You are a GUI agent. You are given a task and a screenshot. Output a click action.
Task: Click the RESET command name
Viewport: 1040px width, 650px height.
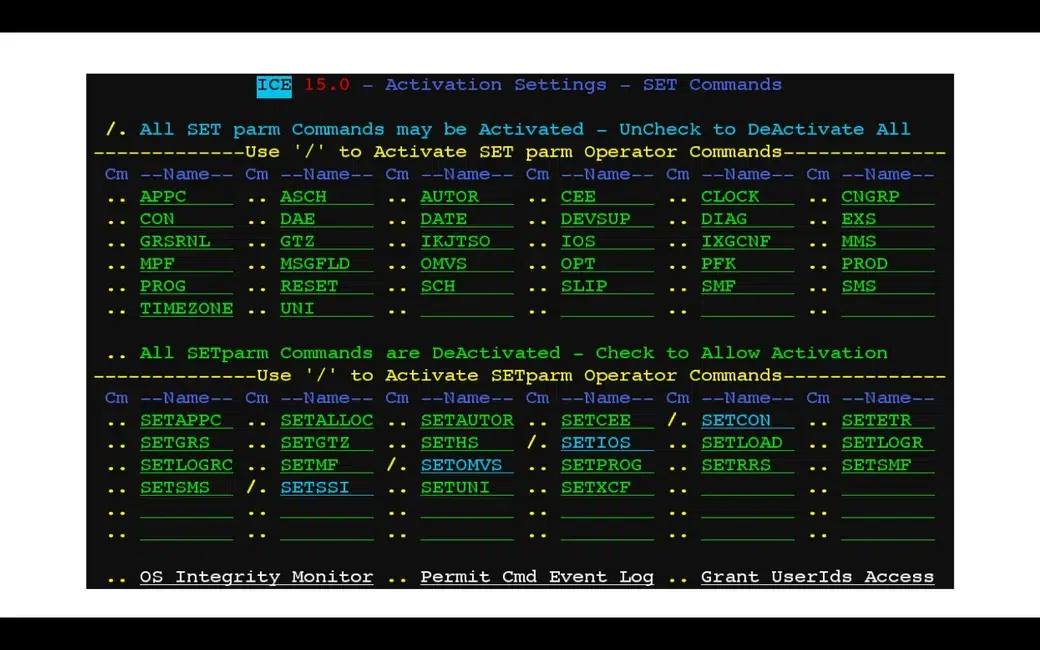(309, 287)
